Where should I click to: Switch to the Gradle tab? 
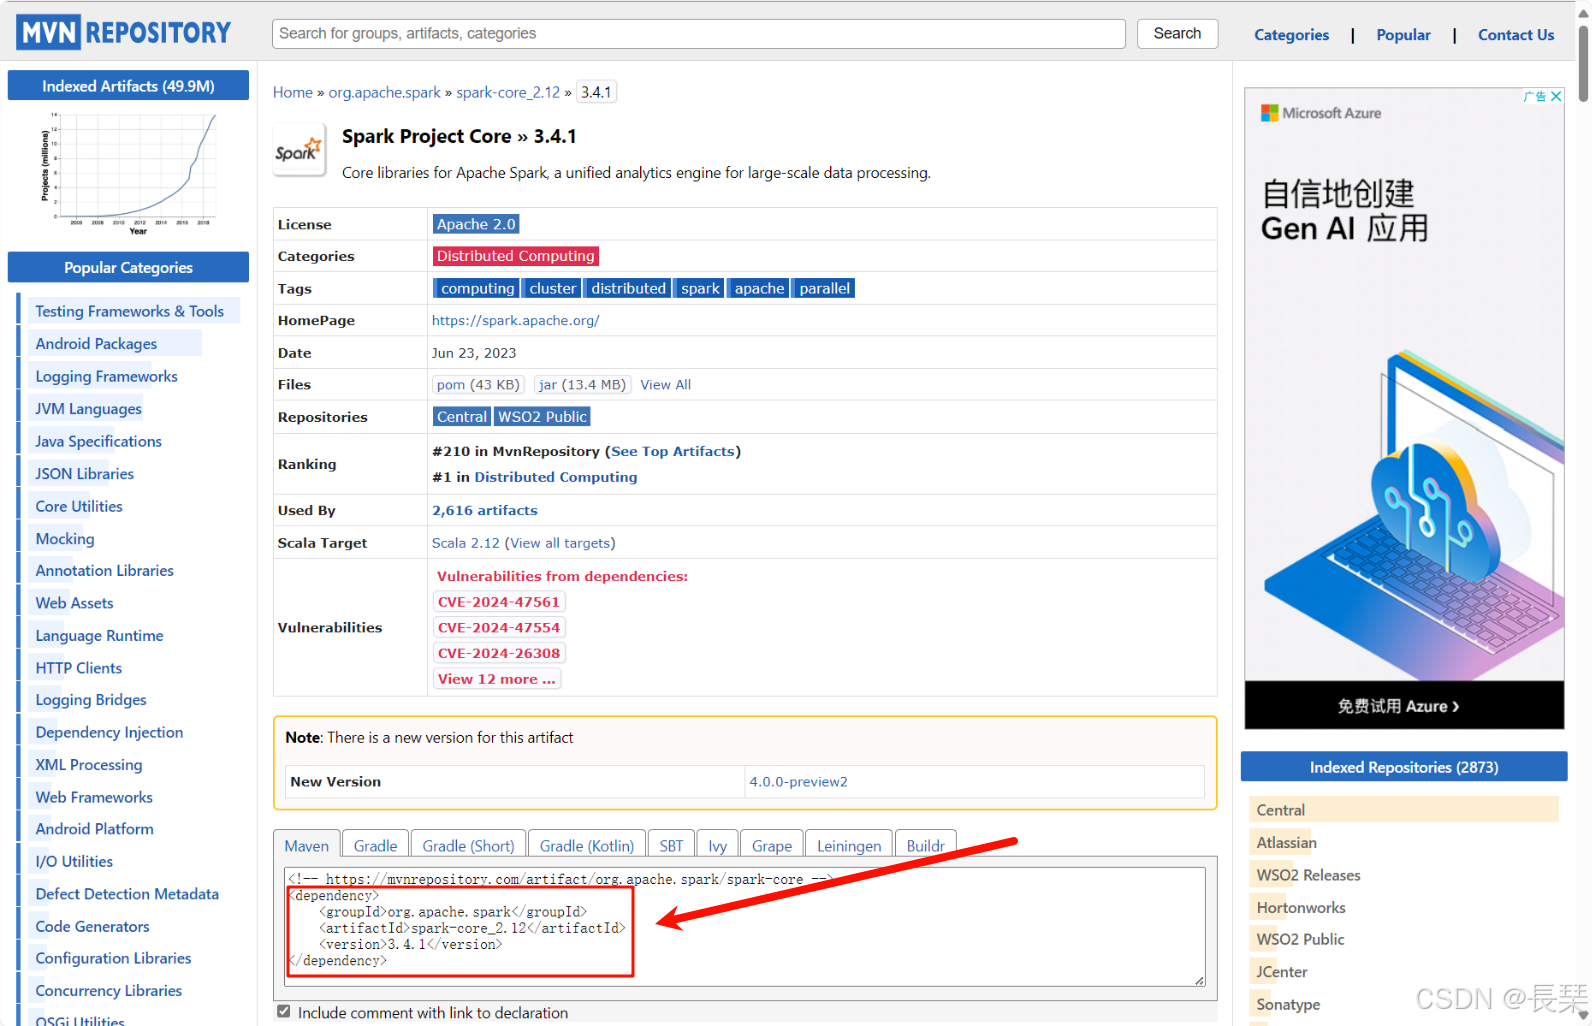[375, 845]
